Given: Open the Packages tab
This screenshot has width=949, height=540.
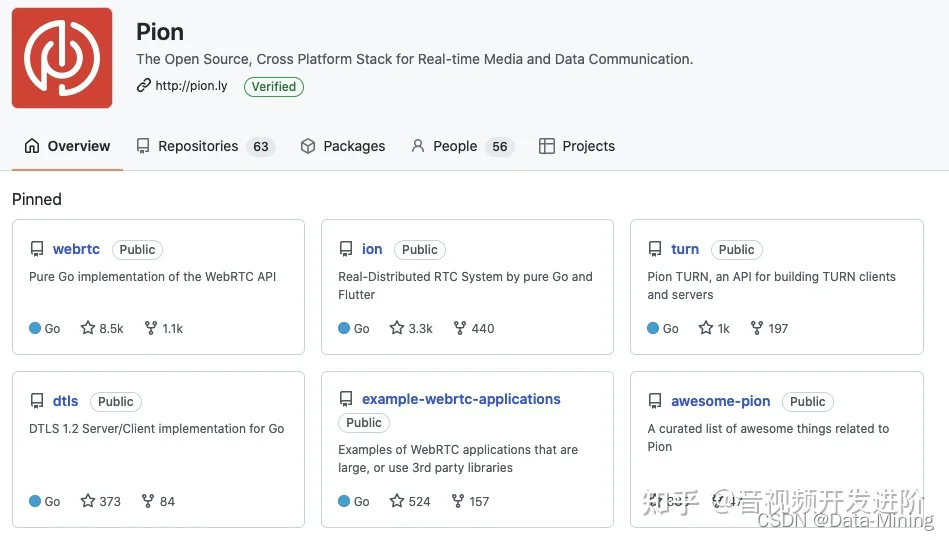Looking at the screenshot, I should pyautogui.click(x=343, y=146).
